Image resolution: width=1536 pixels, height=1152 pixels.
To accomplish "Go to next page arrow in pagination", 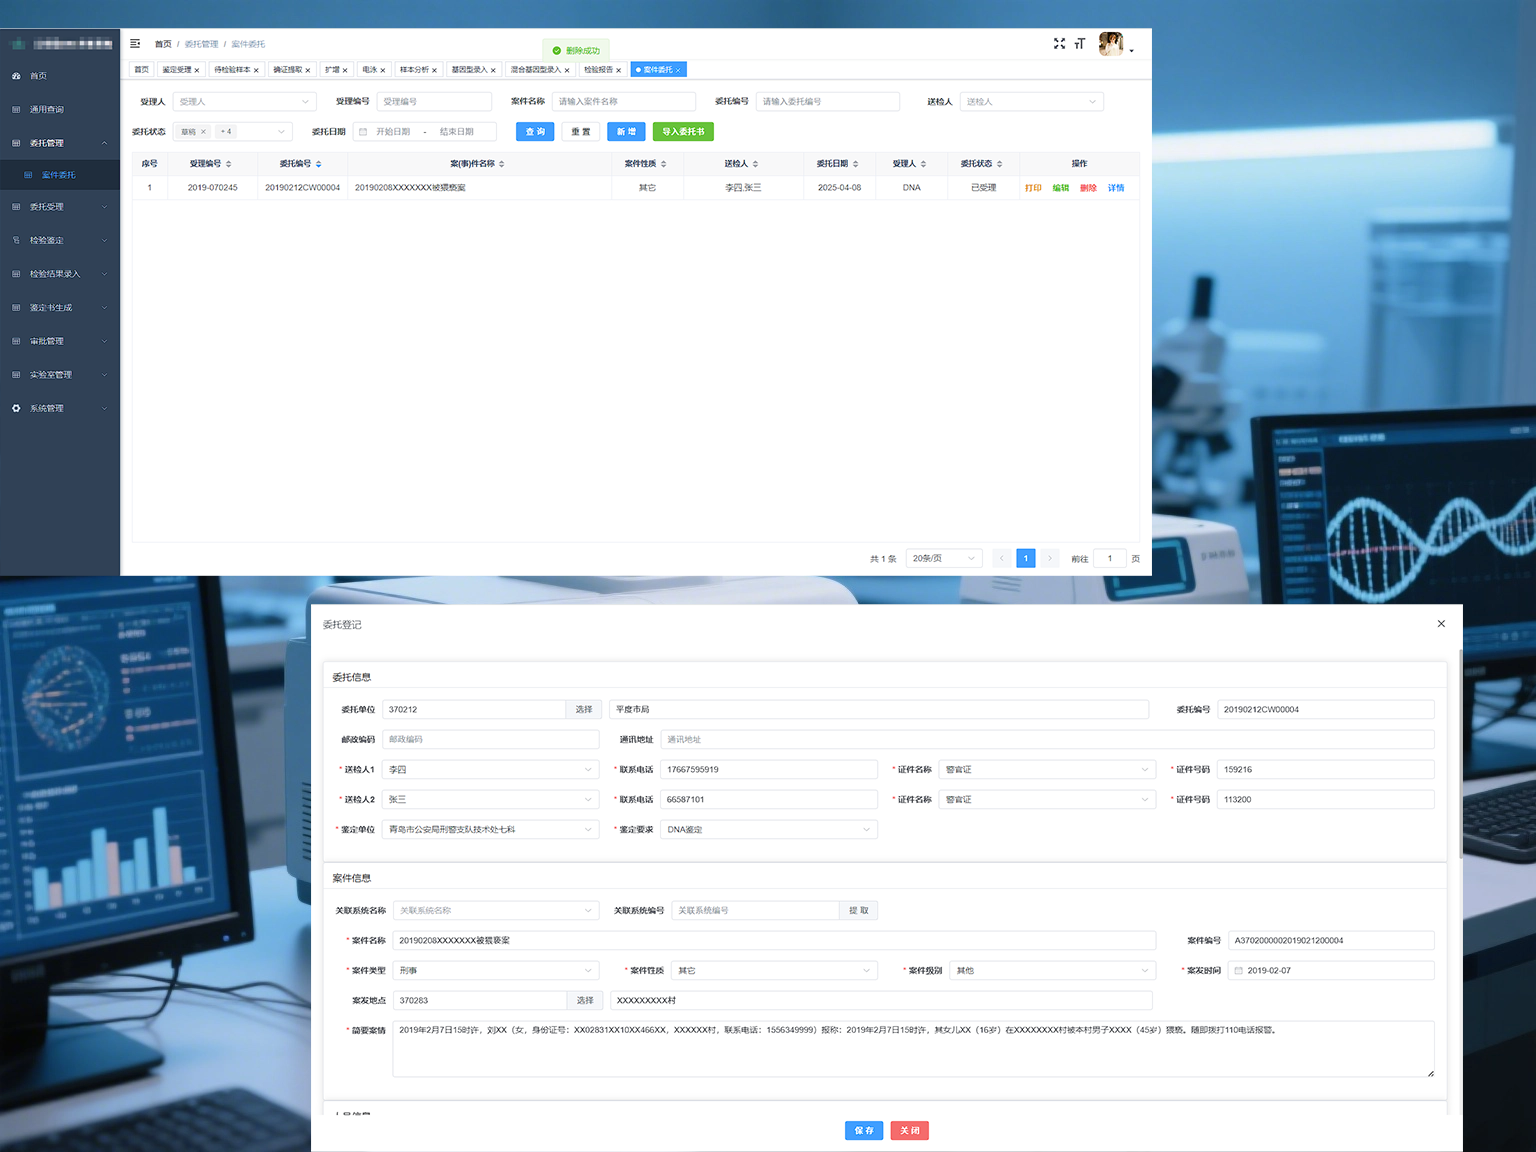I will [1049, 559].
